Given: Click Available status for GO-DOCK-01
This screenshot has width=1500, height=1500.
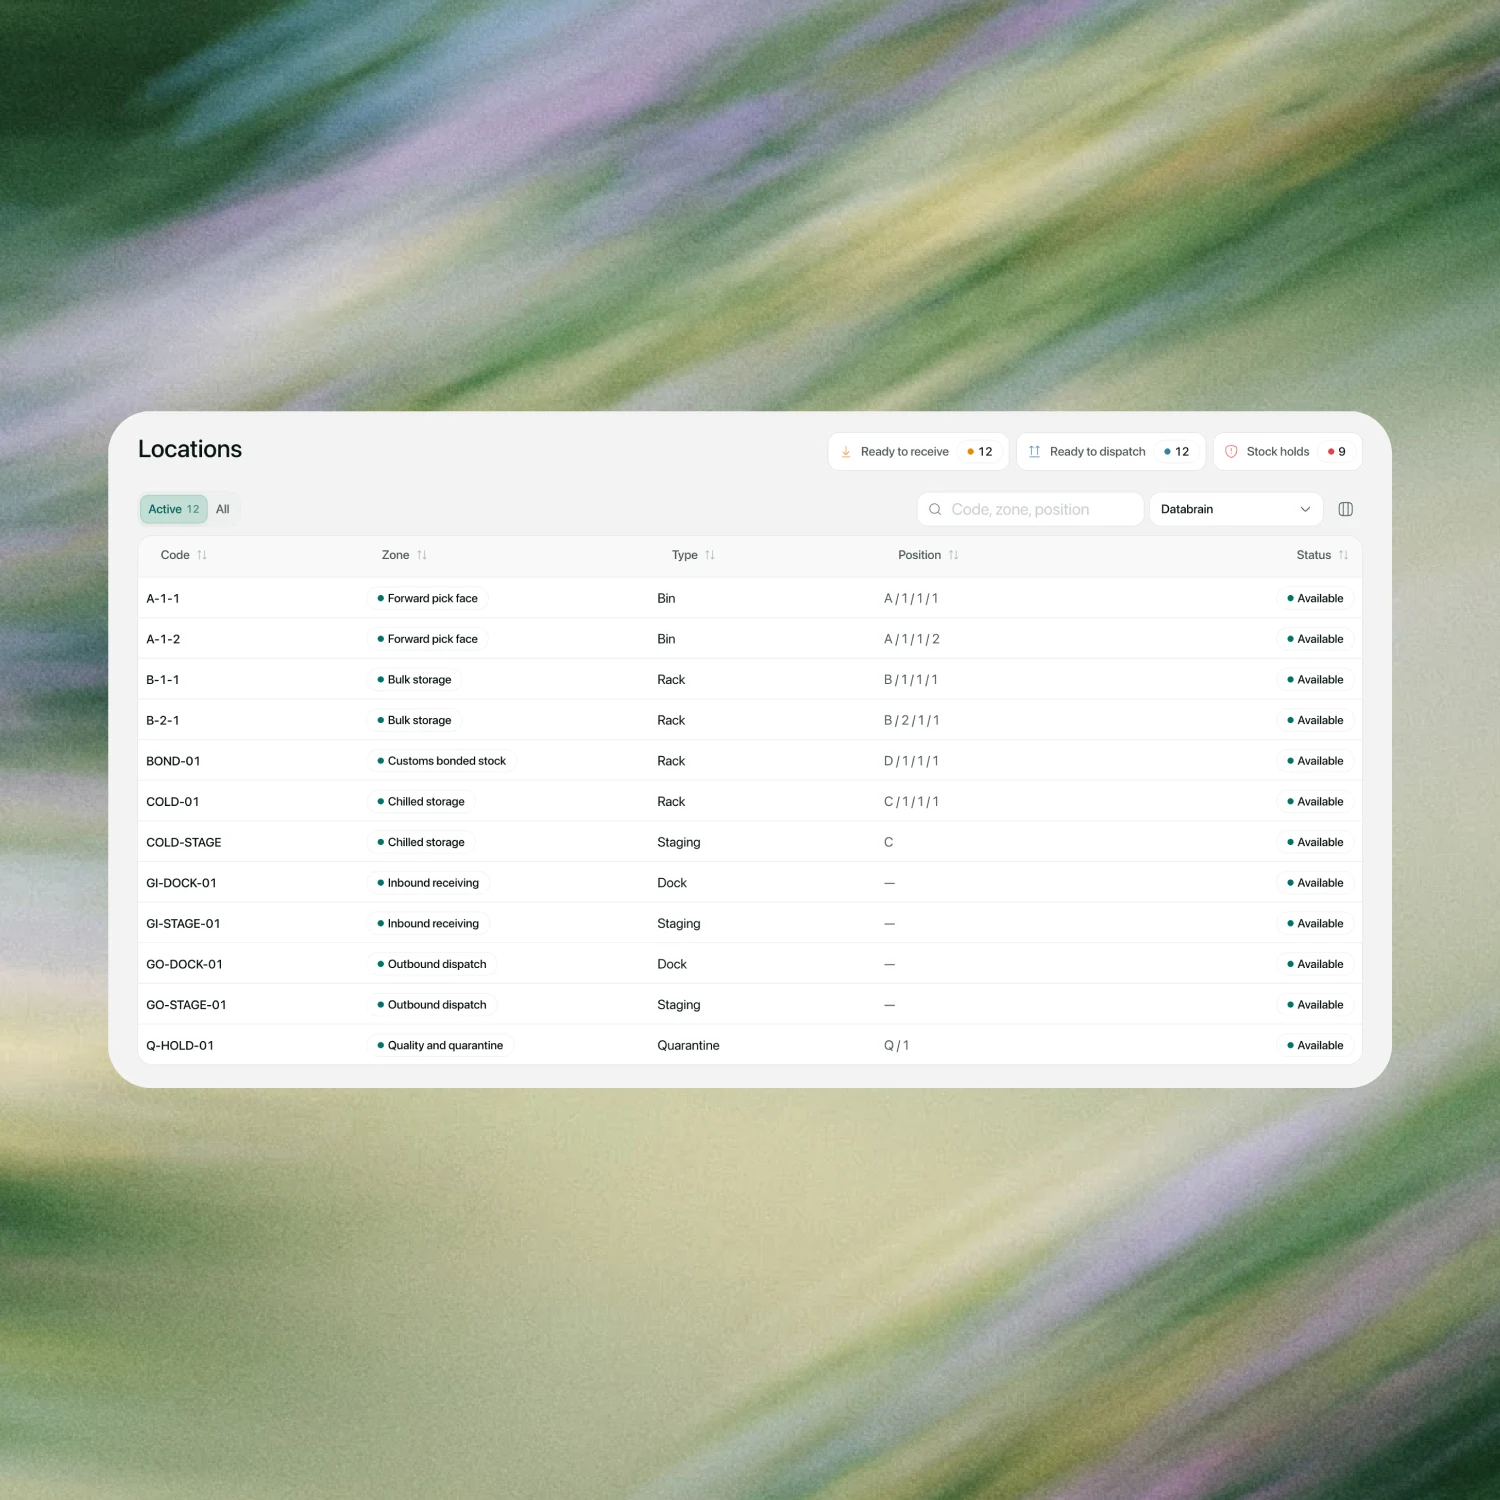Looking at the screenshot, I should point(1316,964).
